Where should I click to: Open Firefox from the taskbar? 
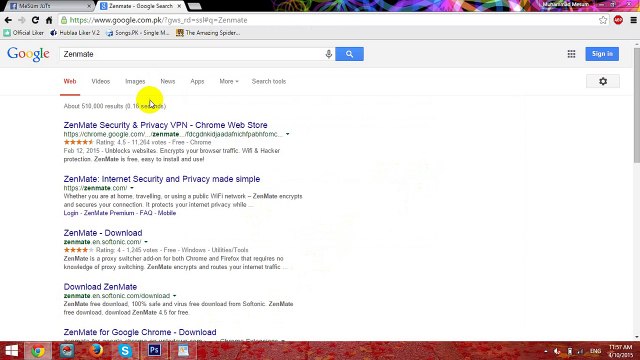pyautogui.click(x=96, y=351)
